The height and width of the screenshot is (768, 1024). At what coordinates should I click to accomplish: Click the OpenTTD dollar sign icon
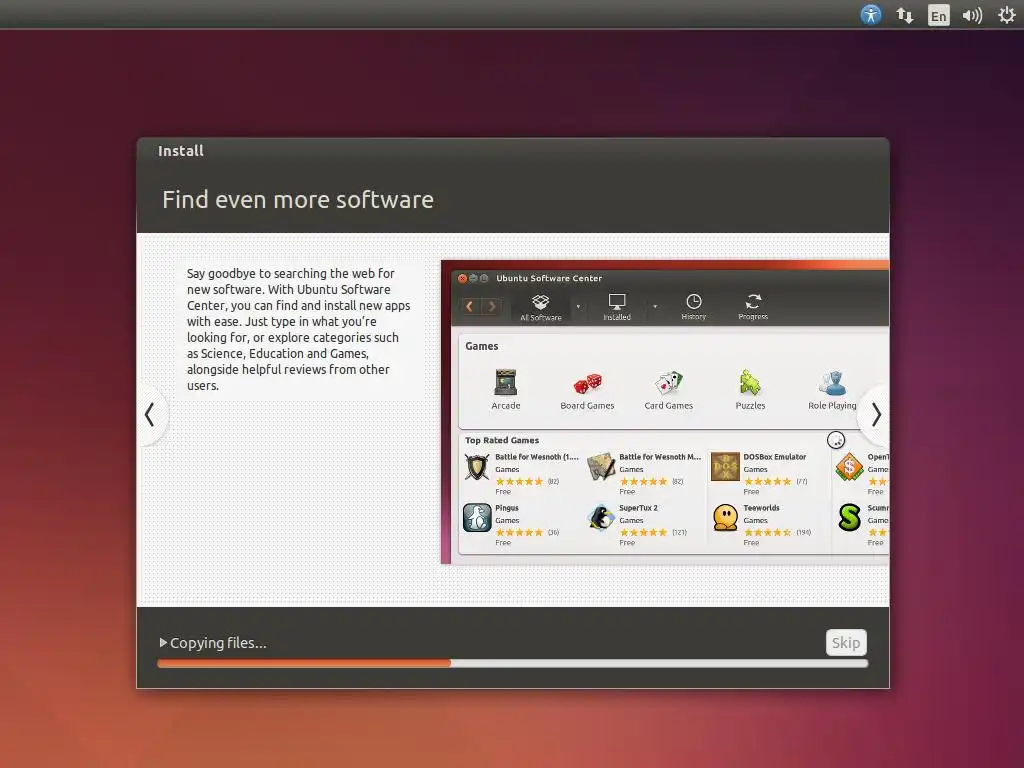849,468
